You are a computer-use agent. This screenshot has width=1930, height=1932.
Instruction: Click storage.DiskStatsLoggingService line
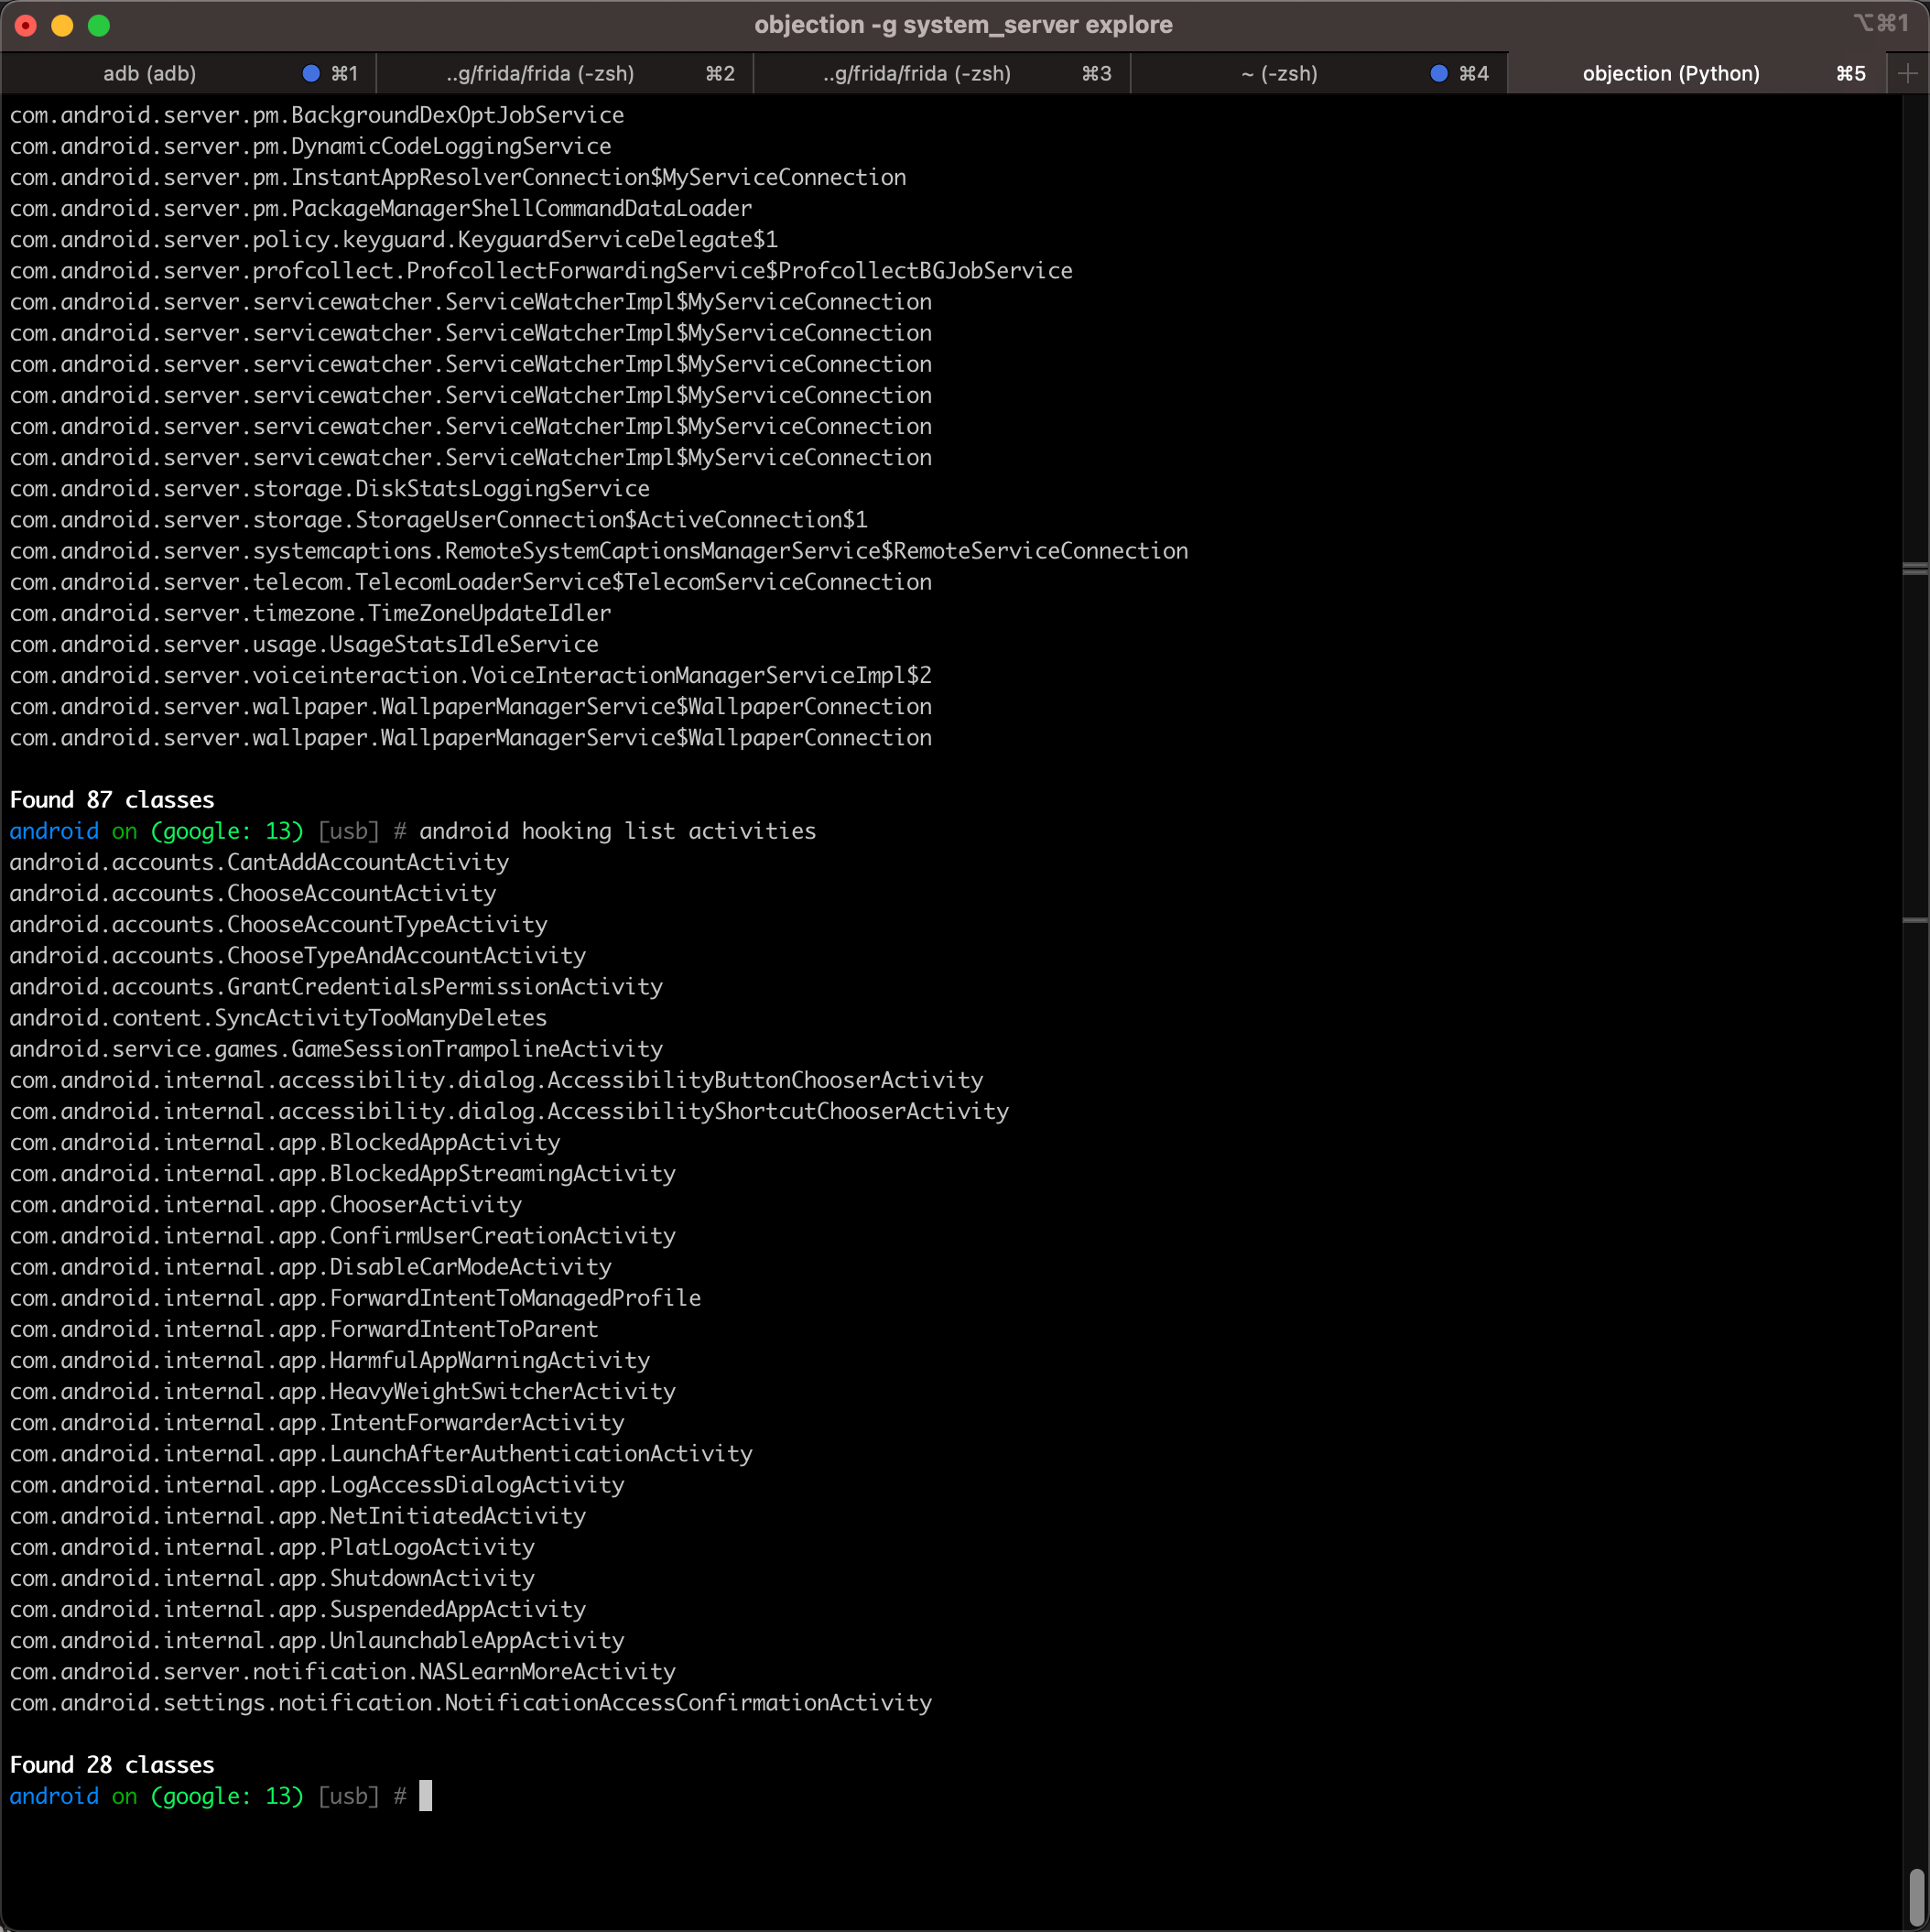point(330,488)
